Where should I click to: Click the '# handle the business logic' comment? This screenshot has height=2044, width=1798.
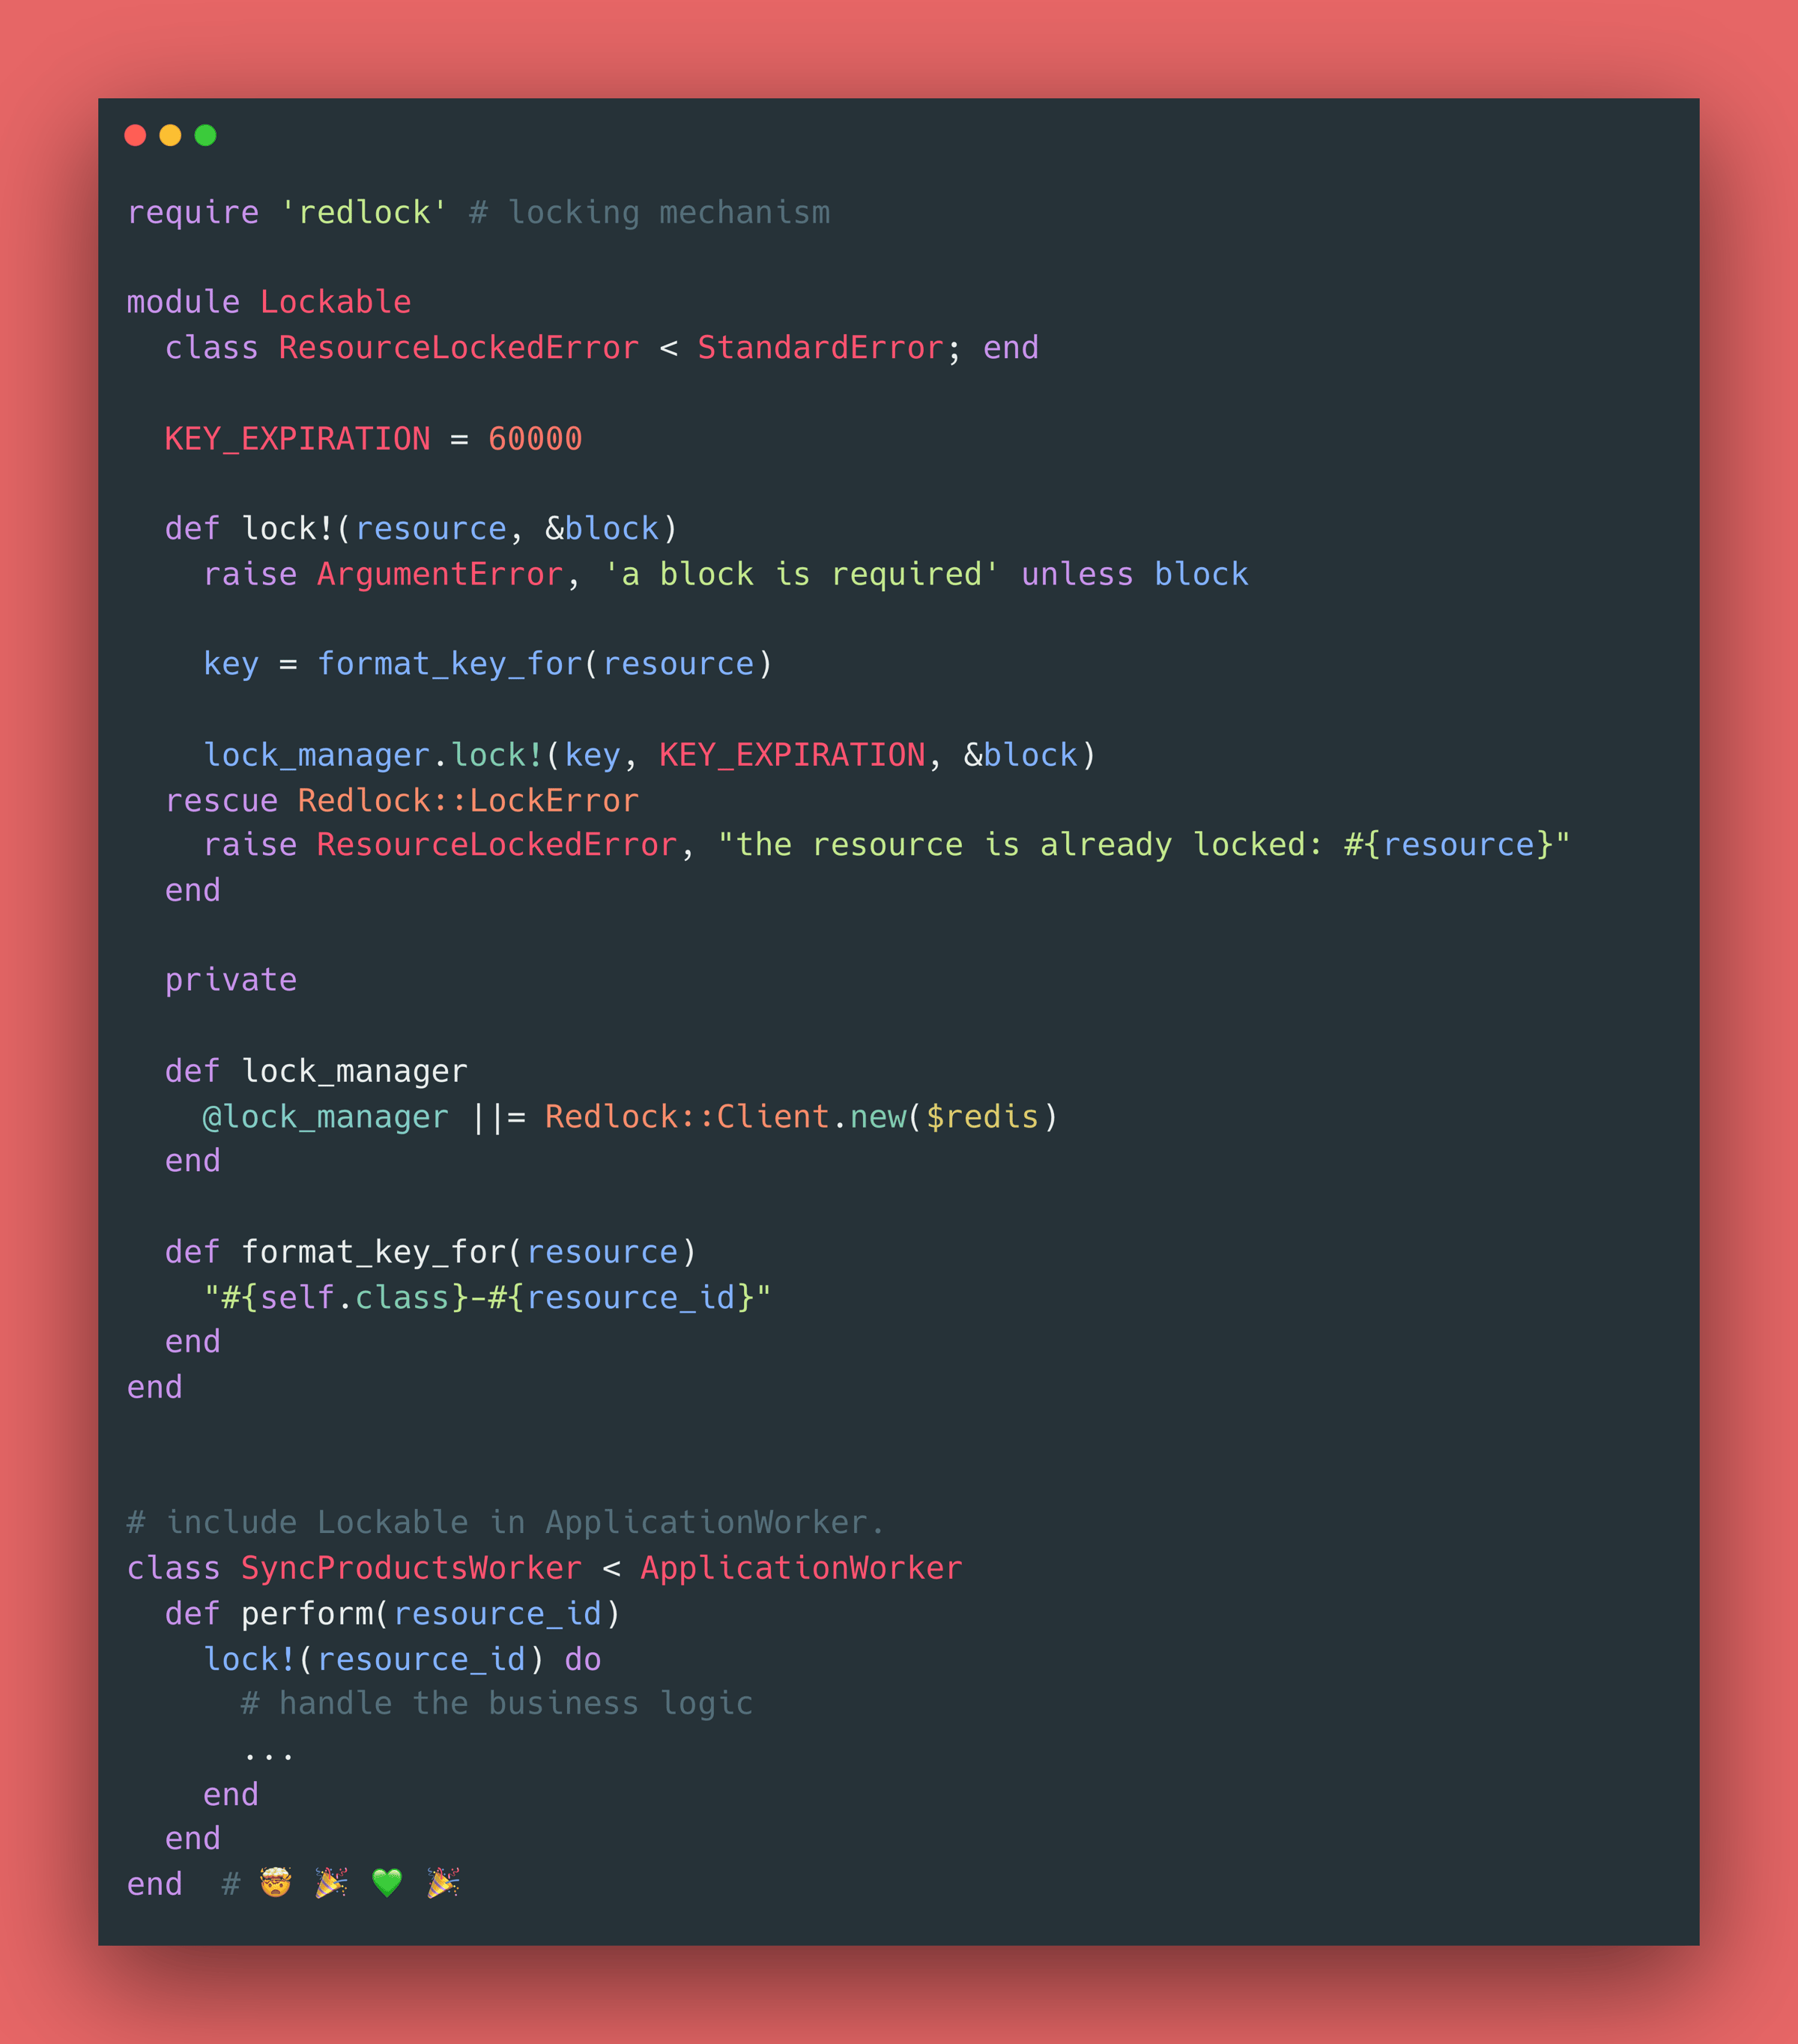pyautogui.click(x=497, y=1703)
